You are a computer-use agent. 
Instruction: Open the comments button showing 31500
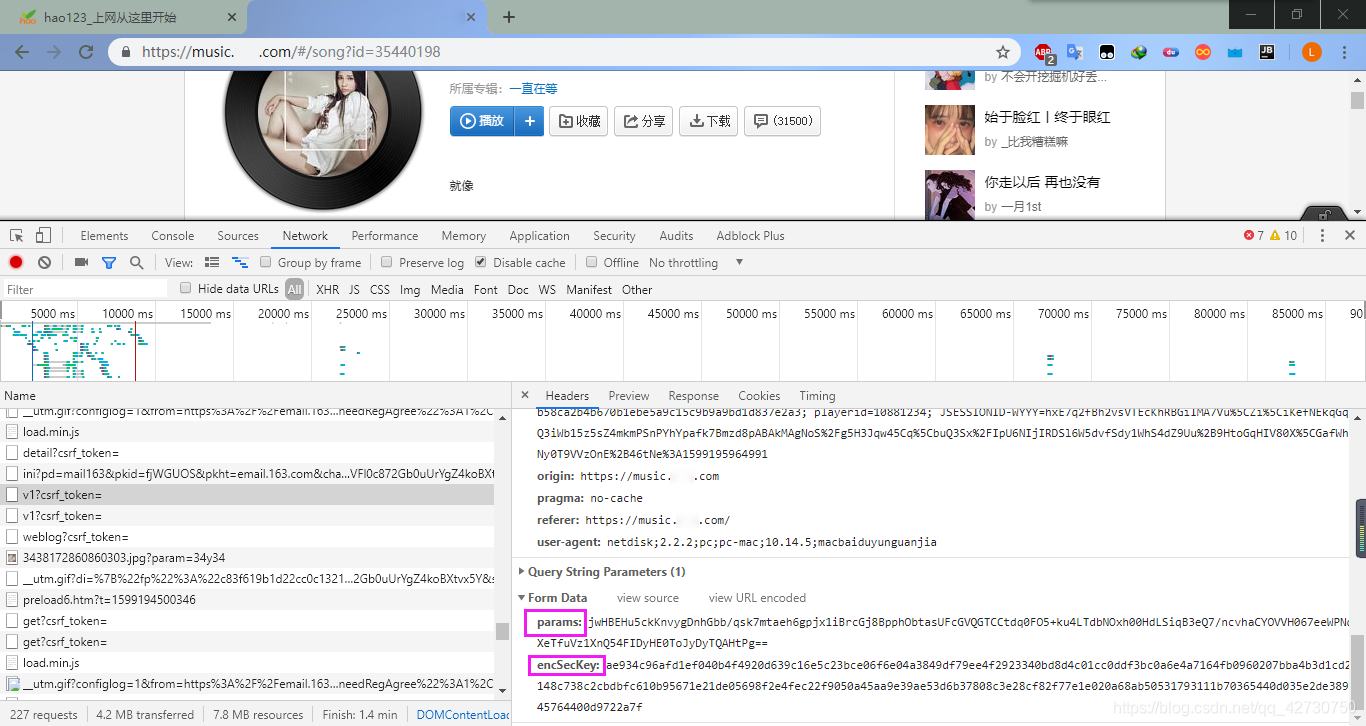click(x=783, y=121)
